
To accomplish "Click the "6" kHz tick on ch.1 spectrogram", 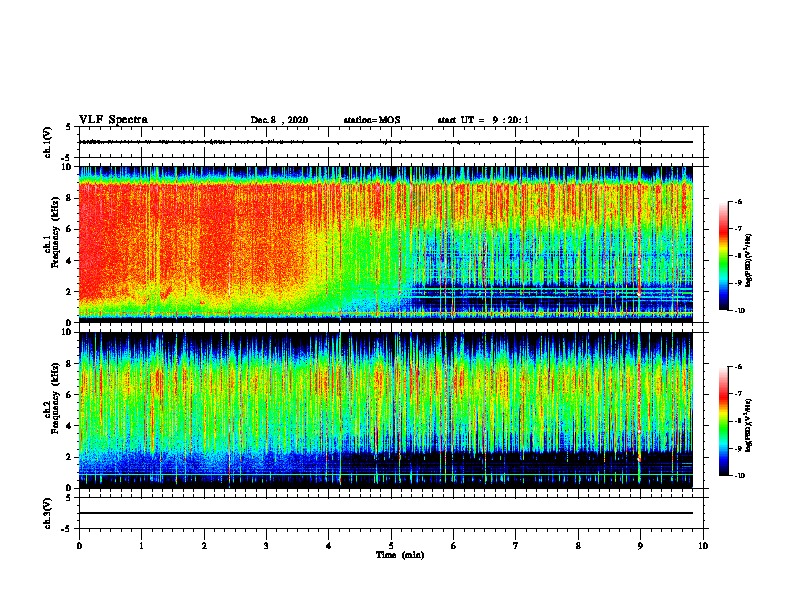I will [x=70, y=229].
